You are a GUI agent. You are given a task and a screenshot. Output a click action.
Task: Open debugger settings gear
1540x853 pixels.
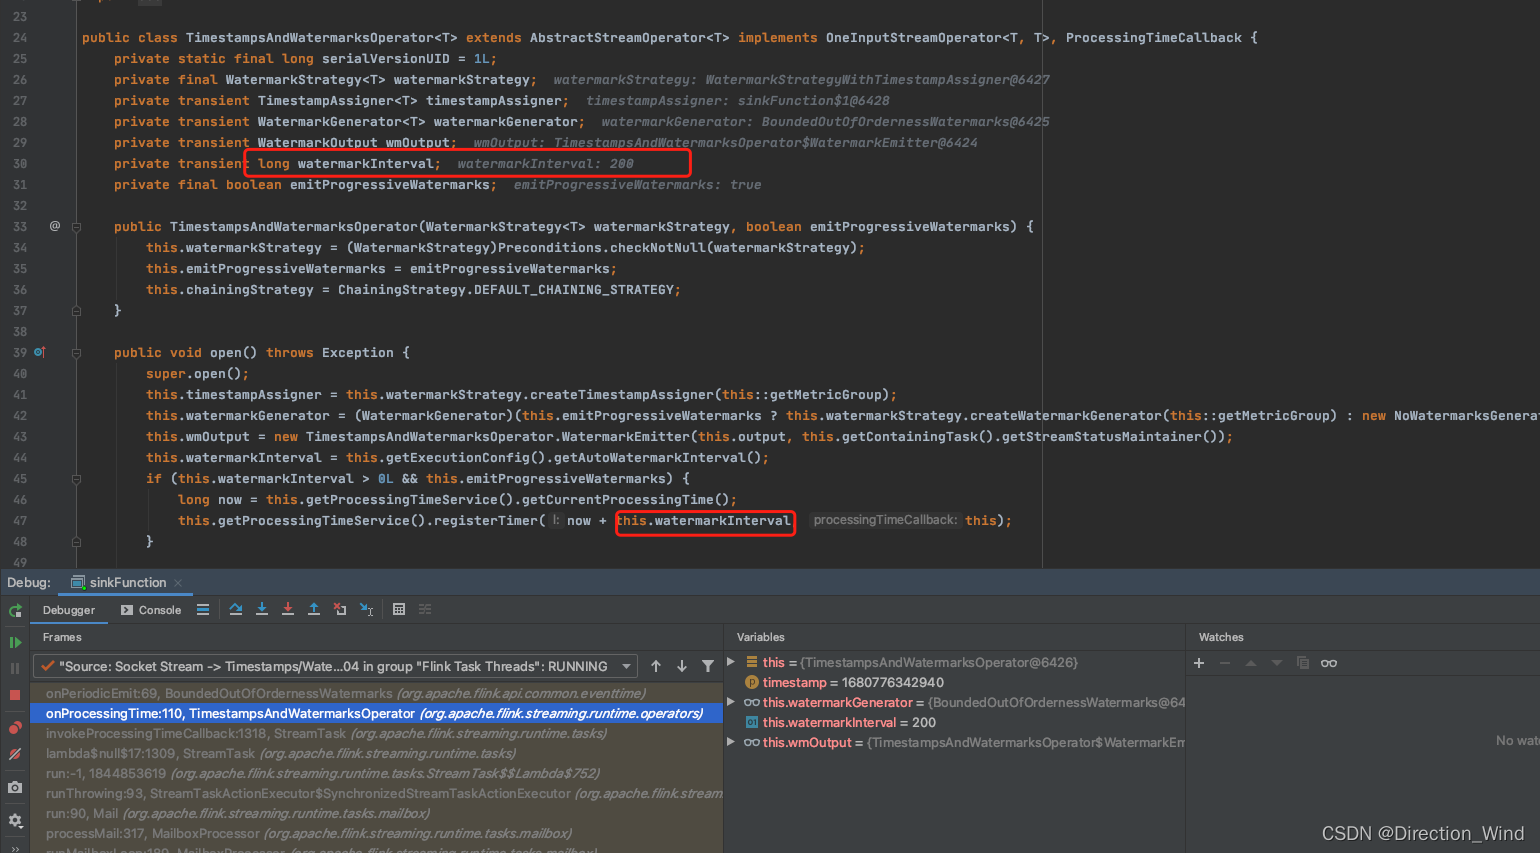click(15, 820)
